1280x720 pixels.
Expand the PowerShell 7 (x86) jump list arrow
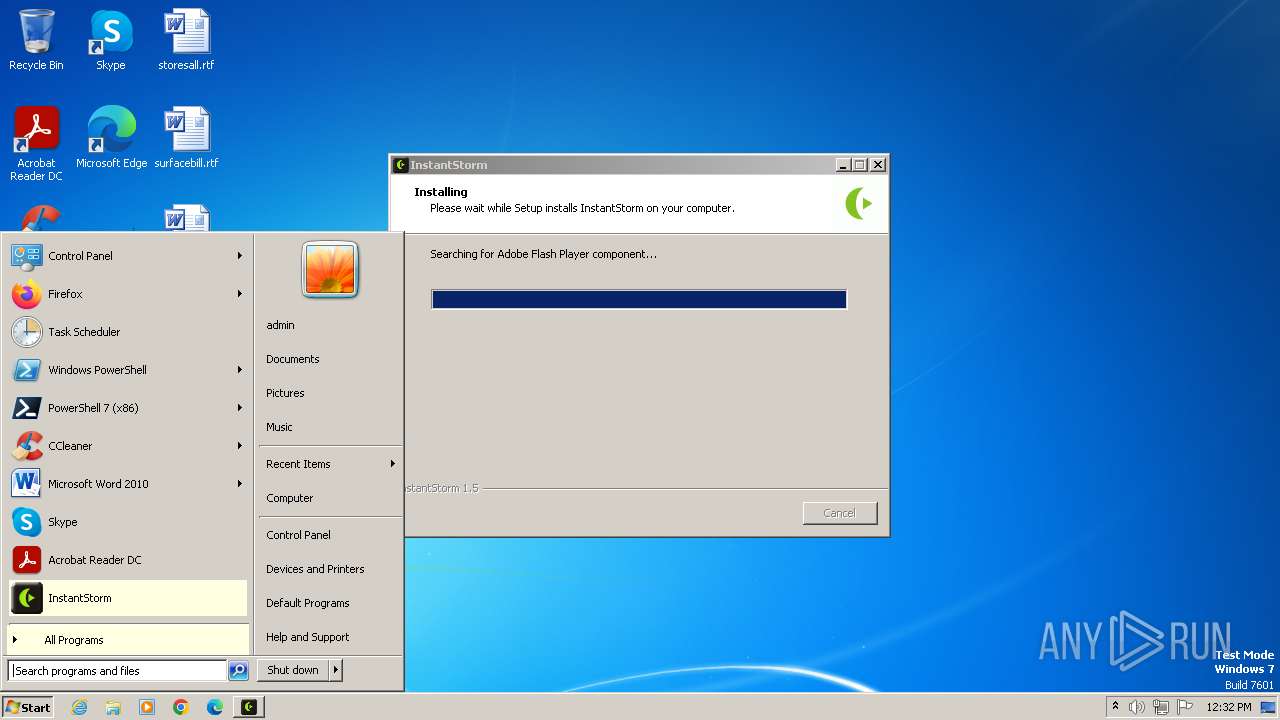(240, 408)
